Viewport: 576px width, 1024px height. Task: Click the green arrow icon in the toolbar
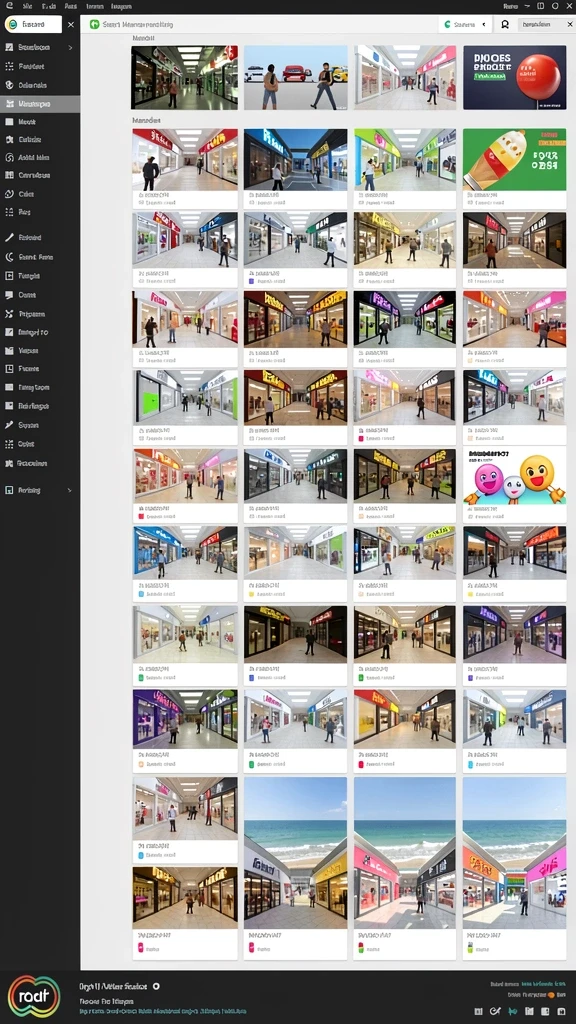coord(95,24)
